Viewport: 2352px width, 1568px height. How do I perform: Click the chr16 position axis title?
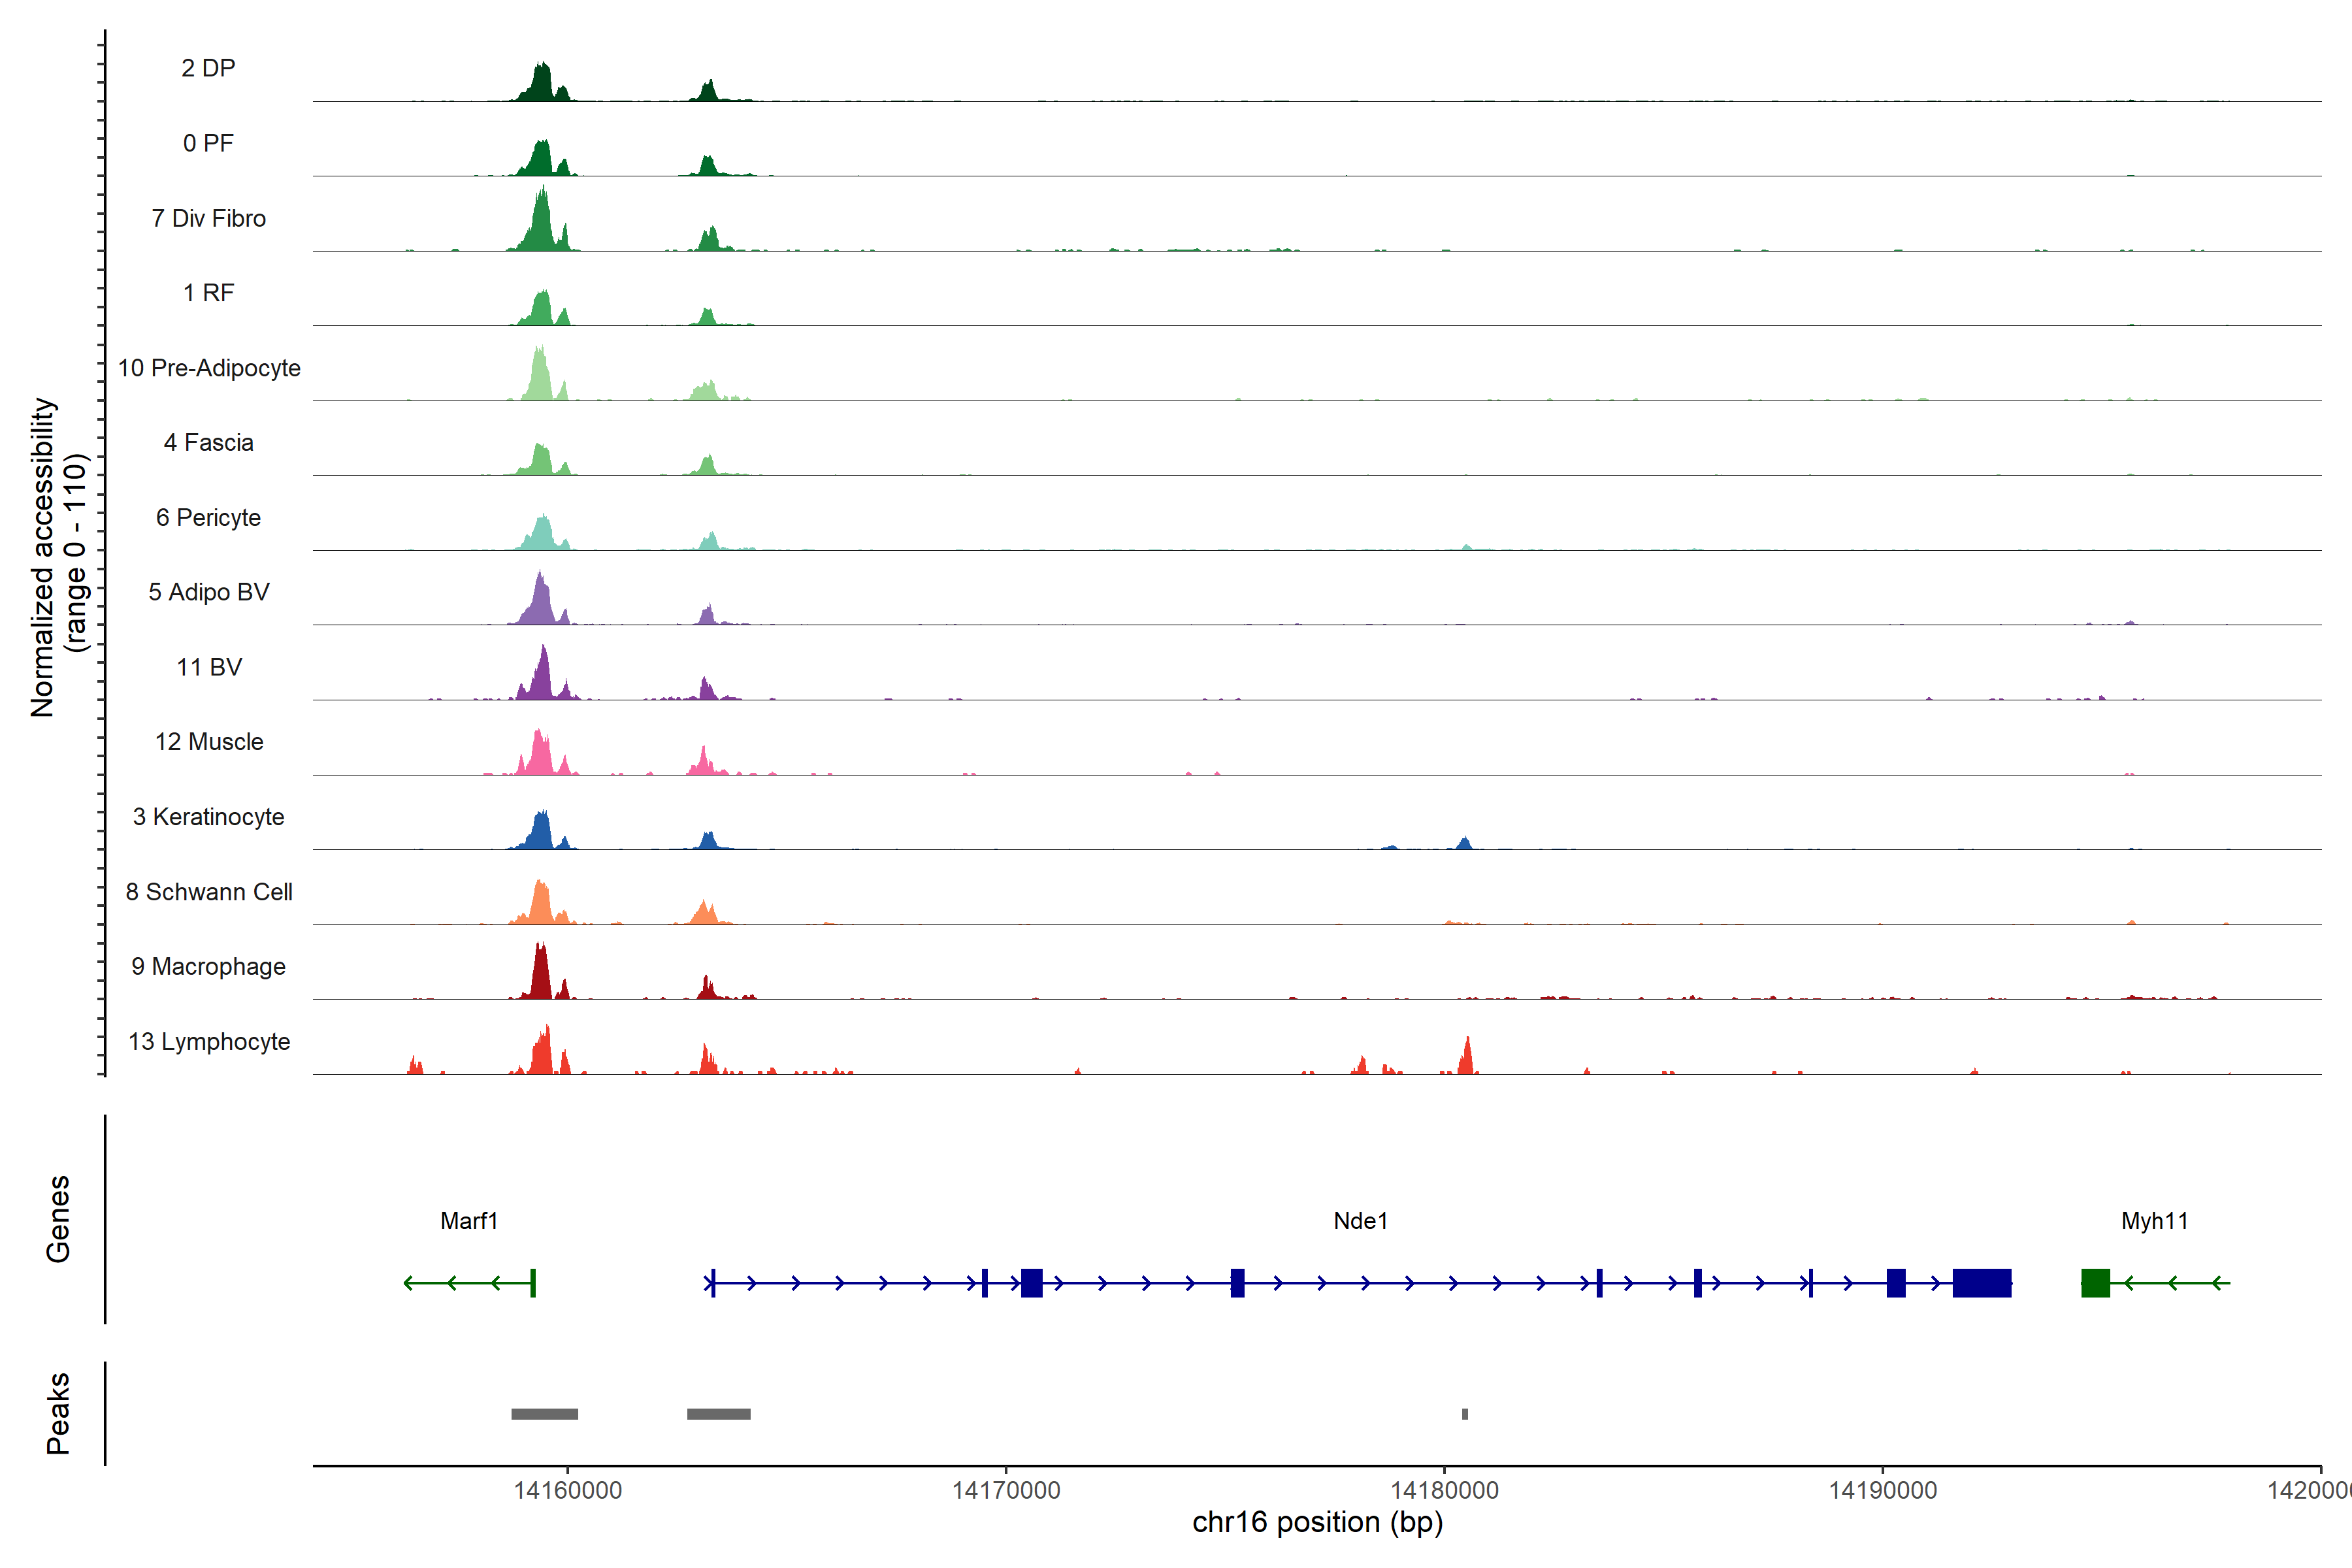(1317, 1522)
